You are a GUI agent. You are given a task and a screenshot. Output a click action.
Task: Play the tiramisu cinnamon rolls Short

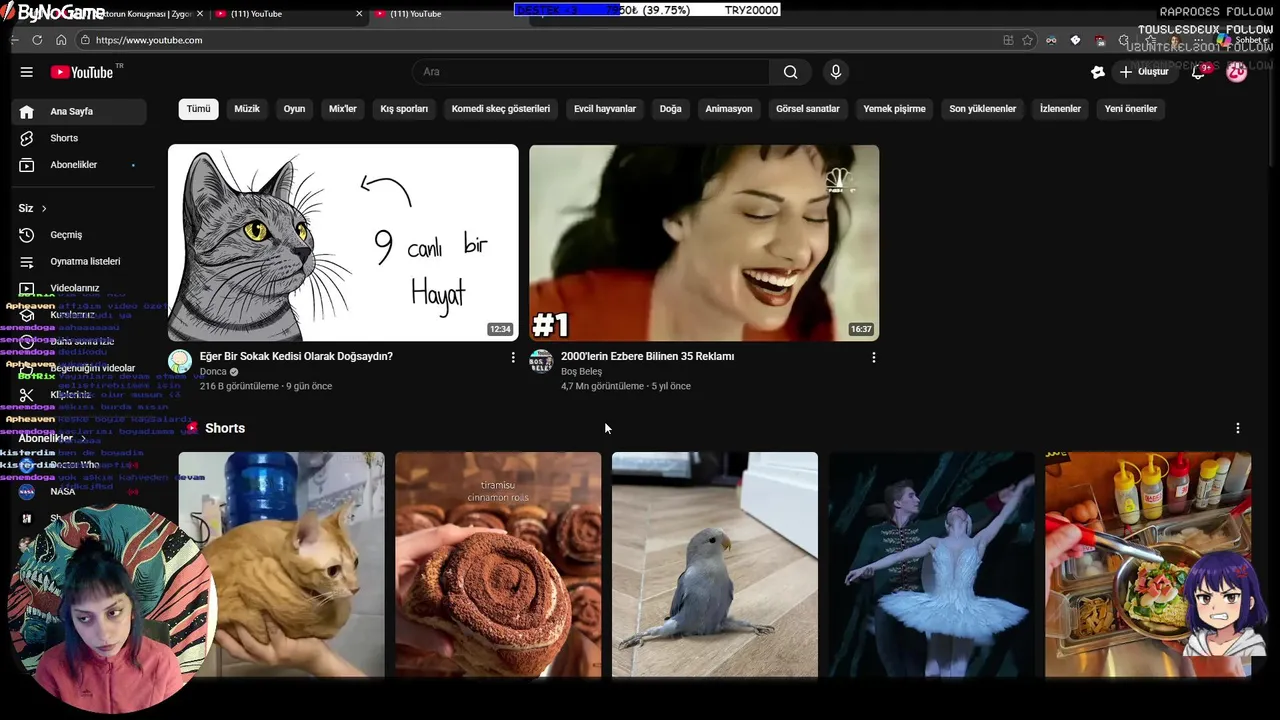click(498, 565)
